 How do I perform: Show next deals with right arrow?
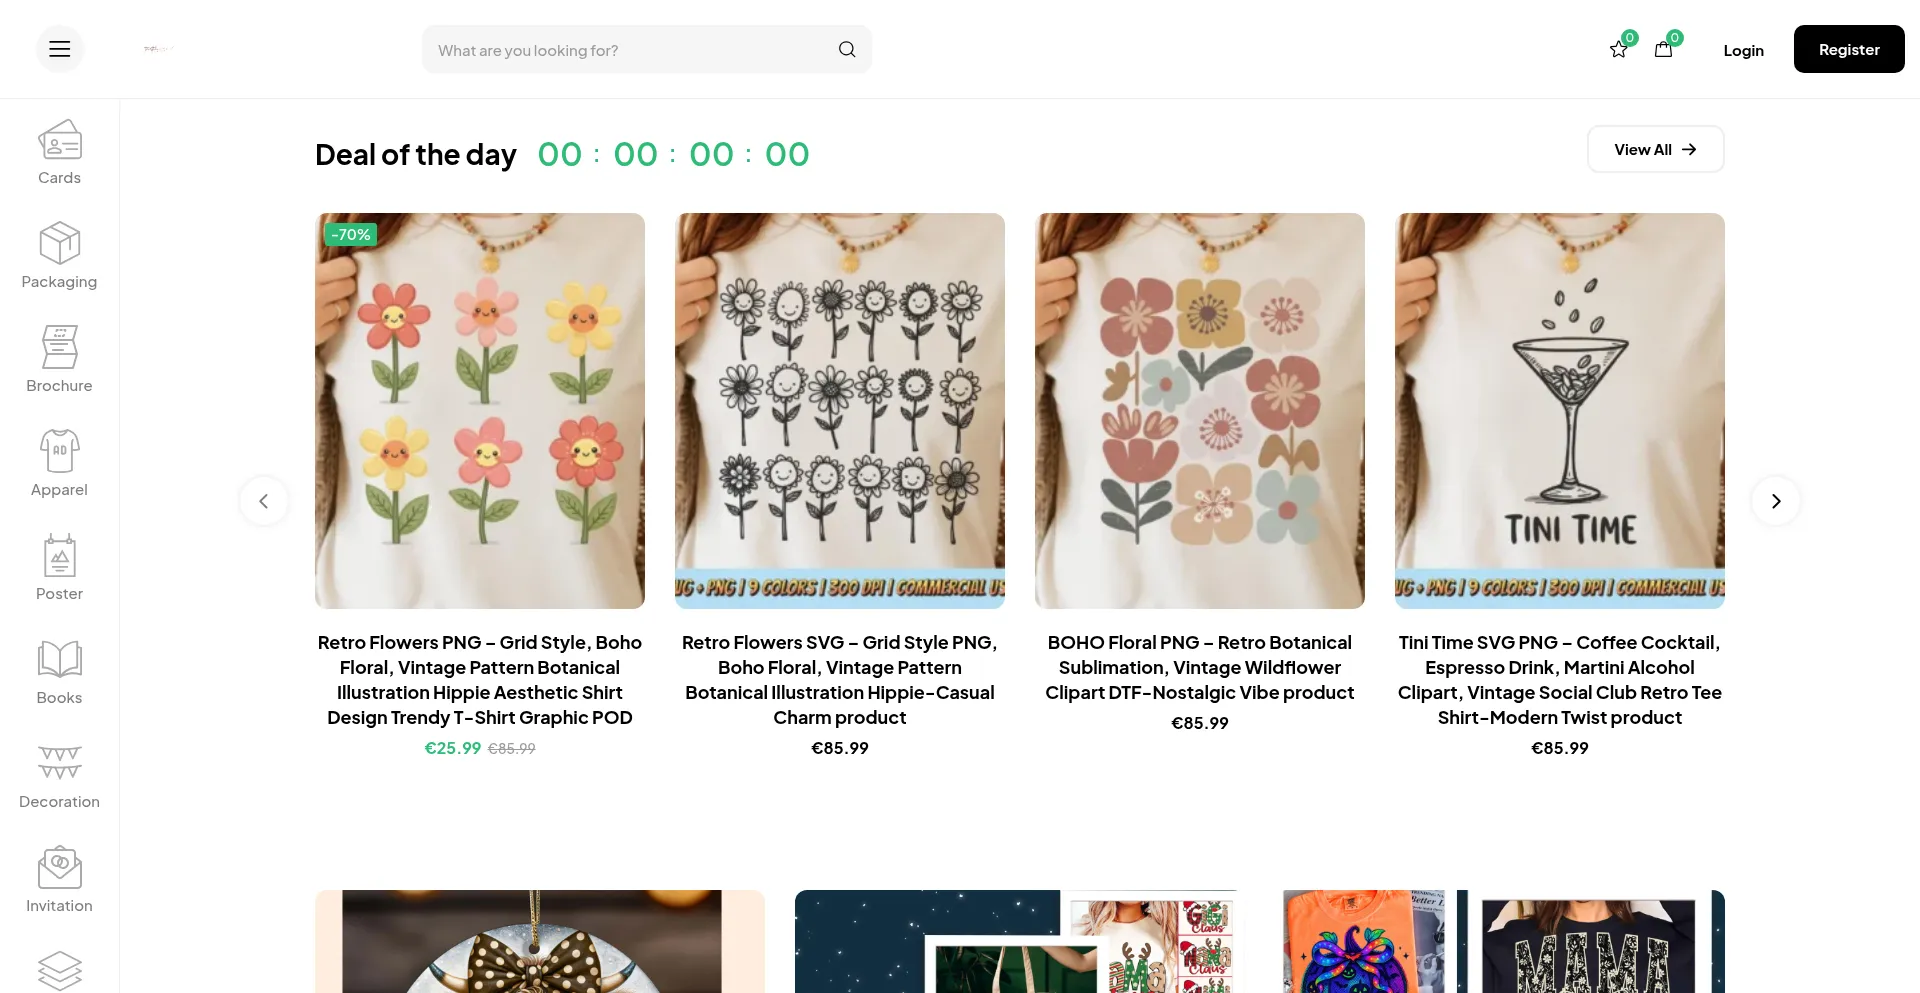(x=1776, y=501)
